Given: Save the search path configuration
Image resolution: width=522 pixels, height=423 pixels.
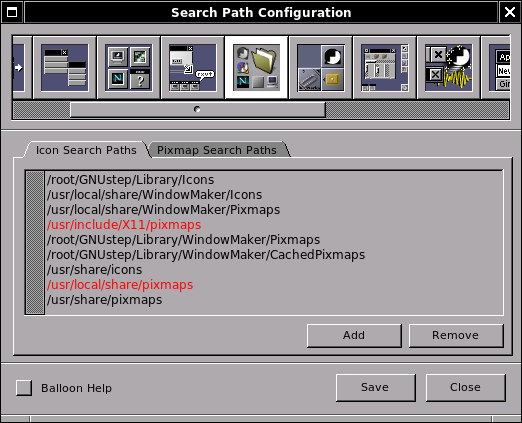Looking at the screenshot, I should (x=375, y=387).
